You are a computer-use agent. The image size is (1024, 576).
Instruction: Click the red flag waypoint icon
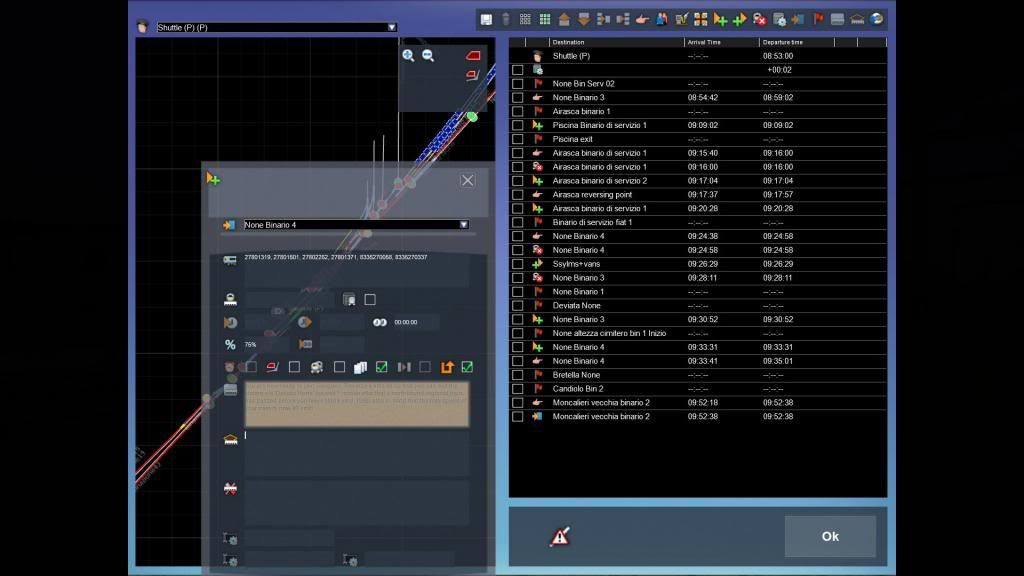818,20
